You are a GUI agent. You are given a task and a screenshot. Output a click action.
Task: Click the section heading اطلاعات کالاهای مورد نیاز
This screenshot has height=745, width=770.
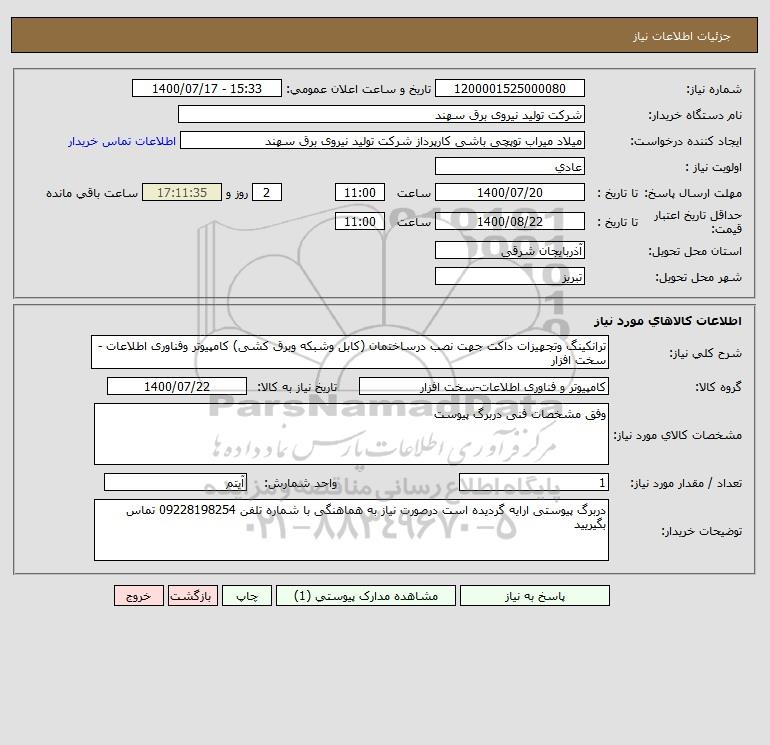coord(668,321)
